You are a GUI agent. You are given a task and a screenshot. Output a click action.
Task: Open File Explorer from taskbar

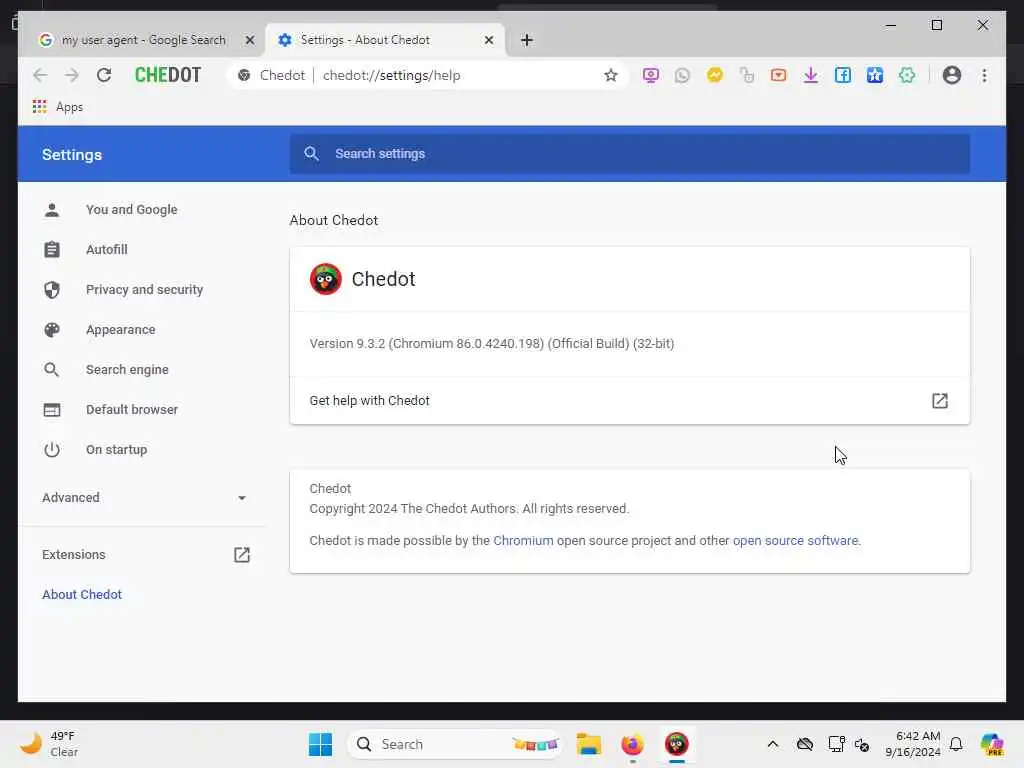(x=588, y=744)
